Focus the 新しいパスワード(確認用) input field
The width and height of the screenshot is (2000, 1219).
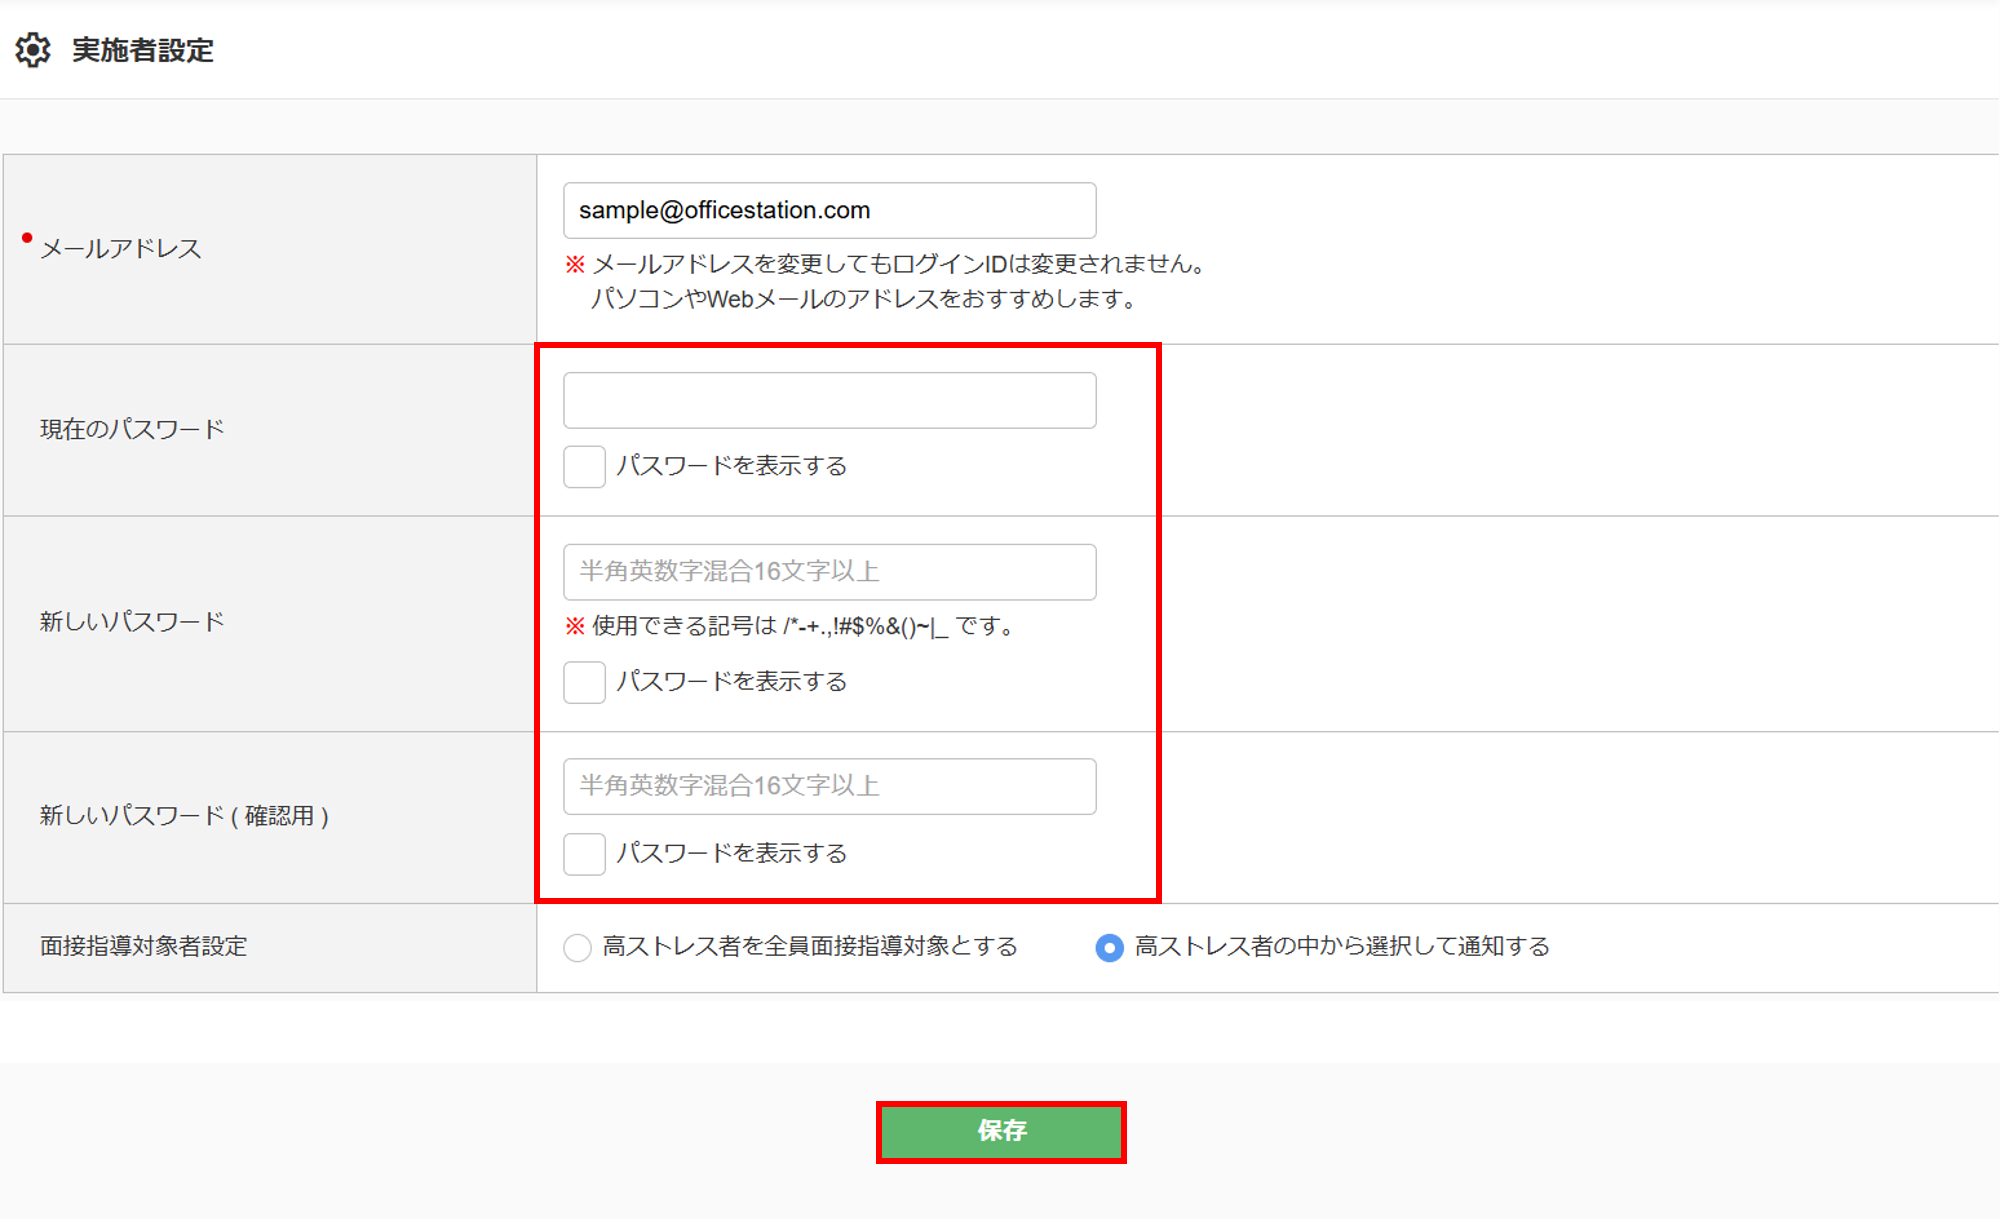[x=829, y=786]
